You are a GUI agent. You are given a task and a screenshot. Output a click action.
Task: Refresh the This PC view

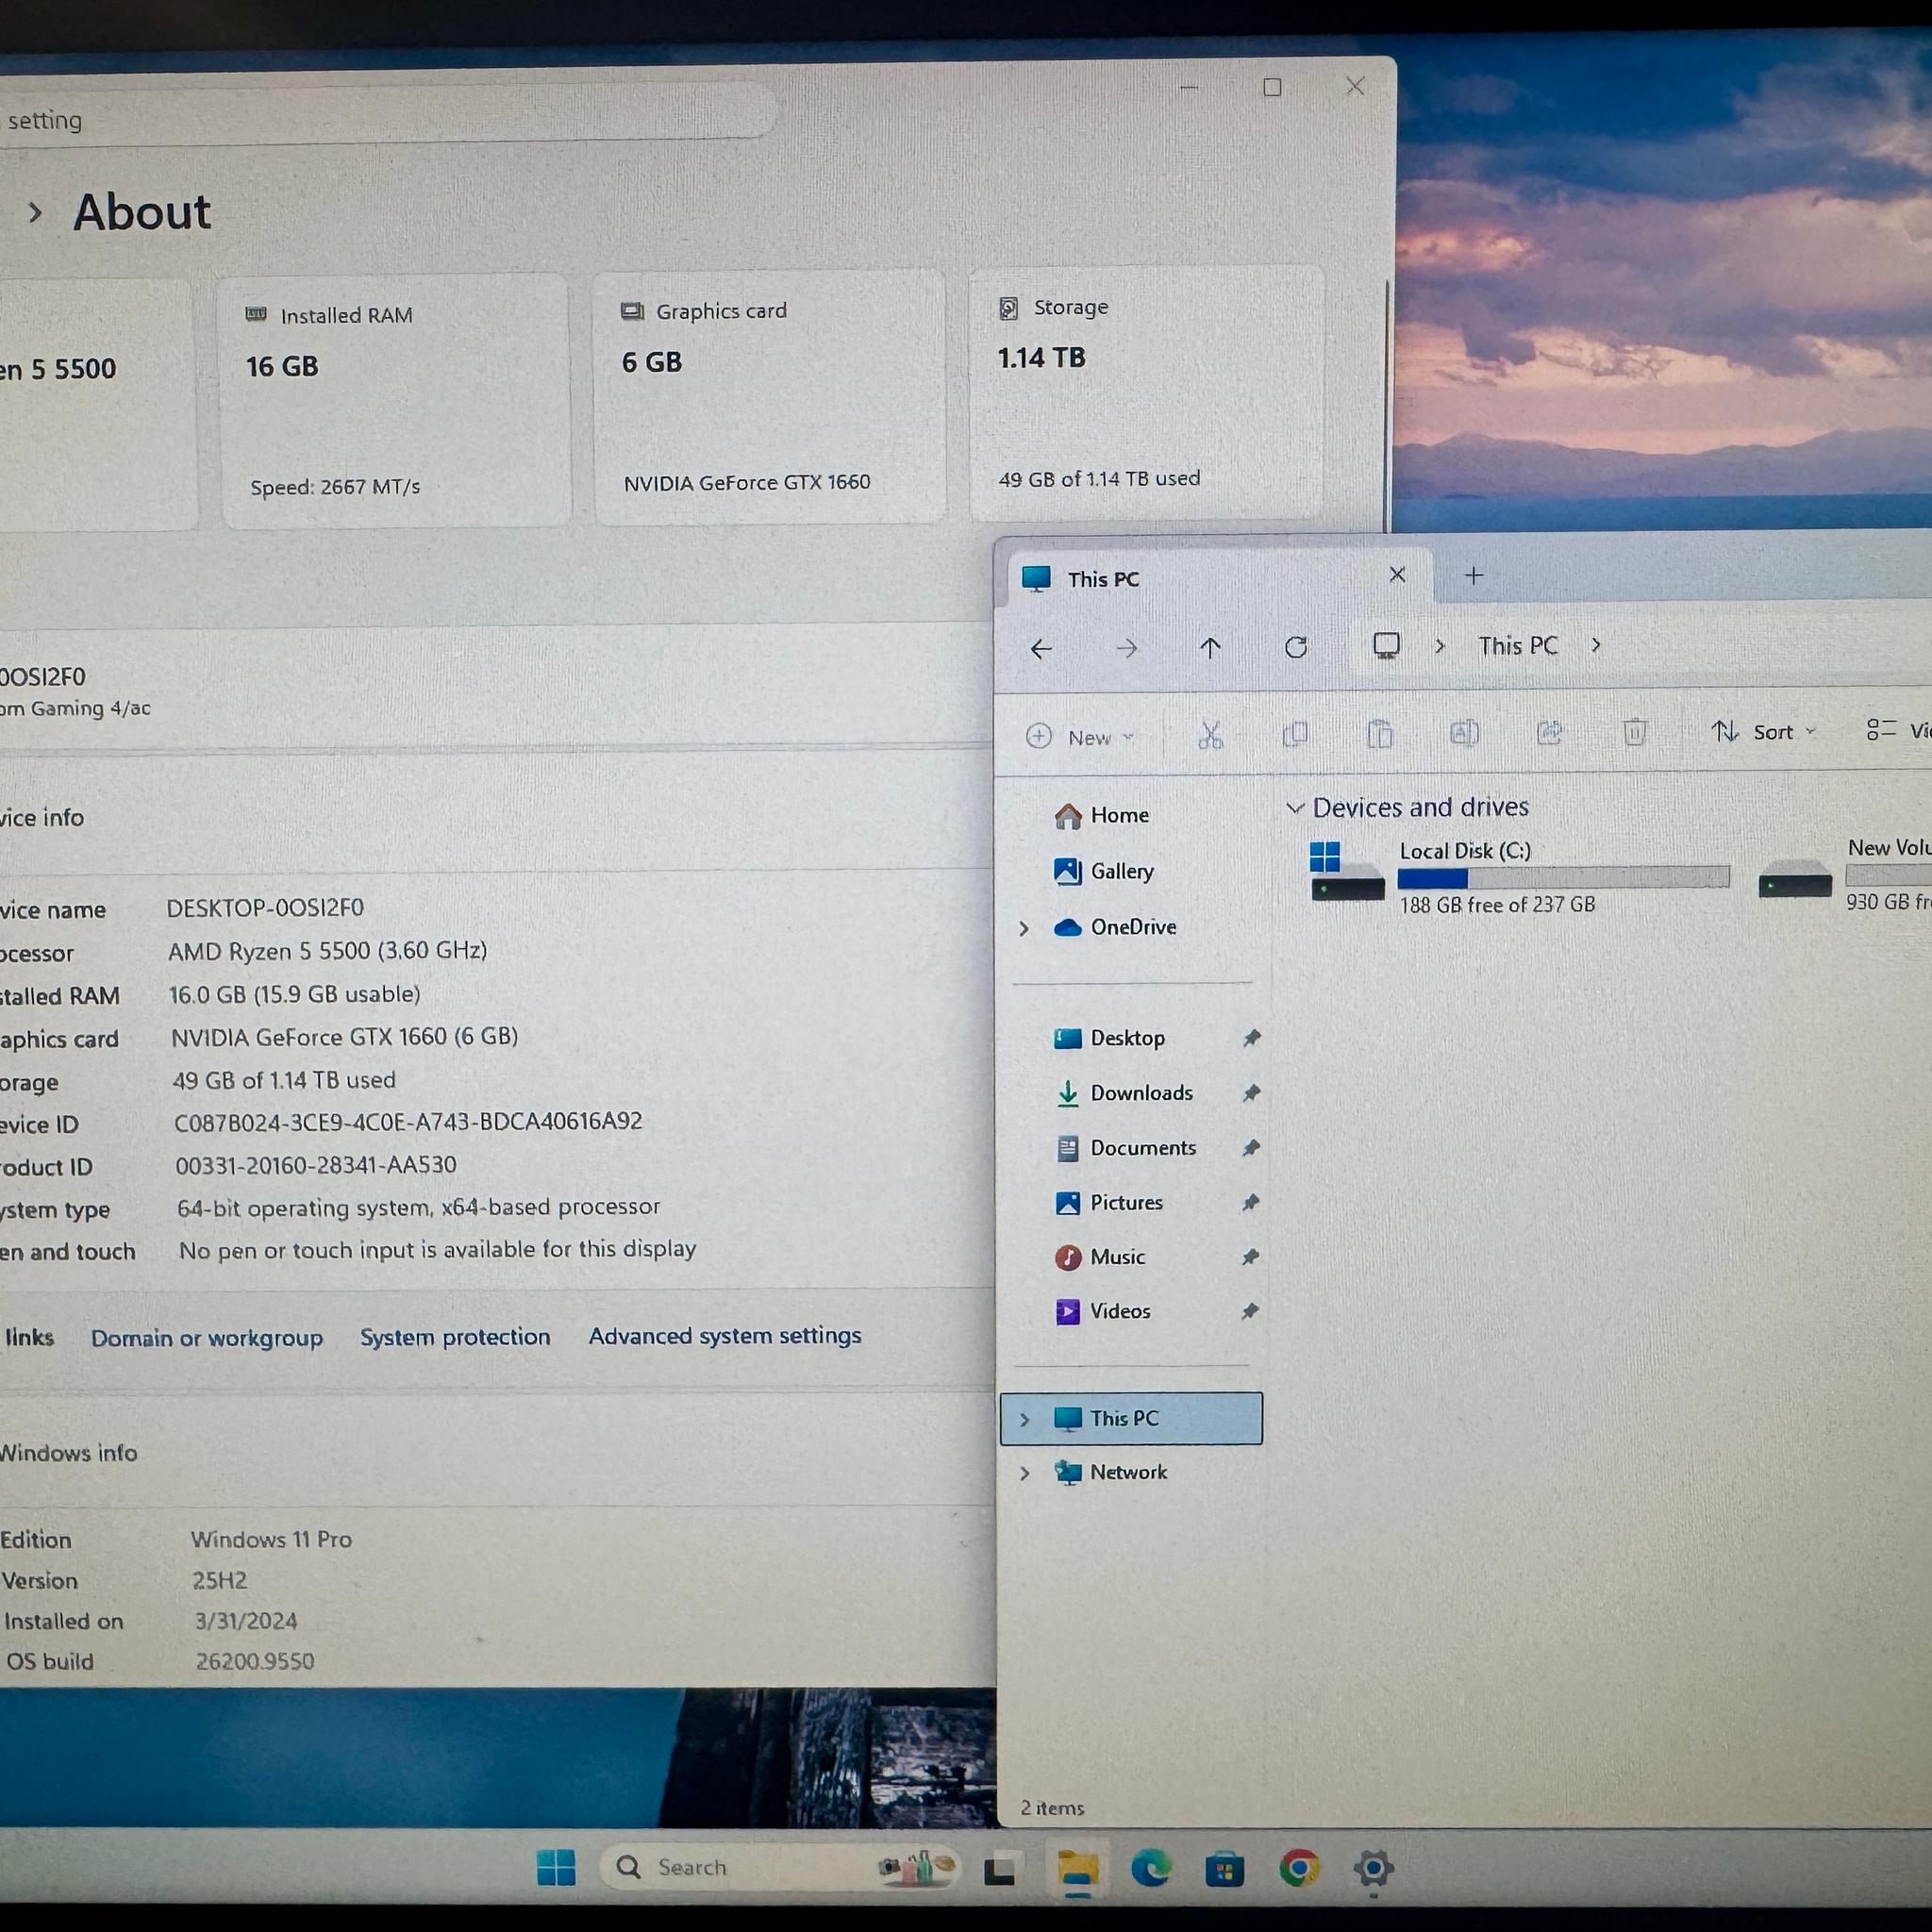click(x=1296, y=647)
